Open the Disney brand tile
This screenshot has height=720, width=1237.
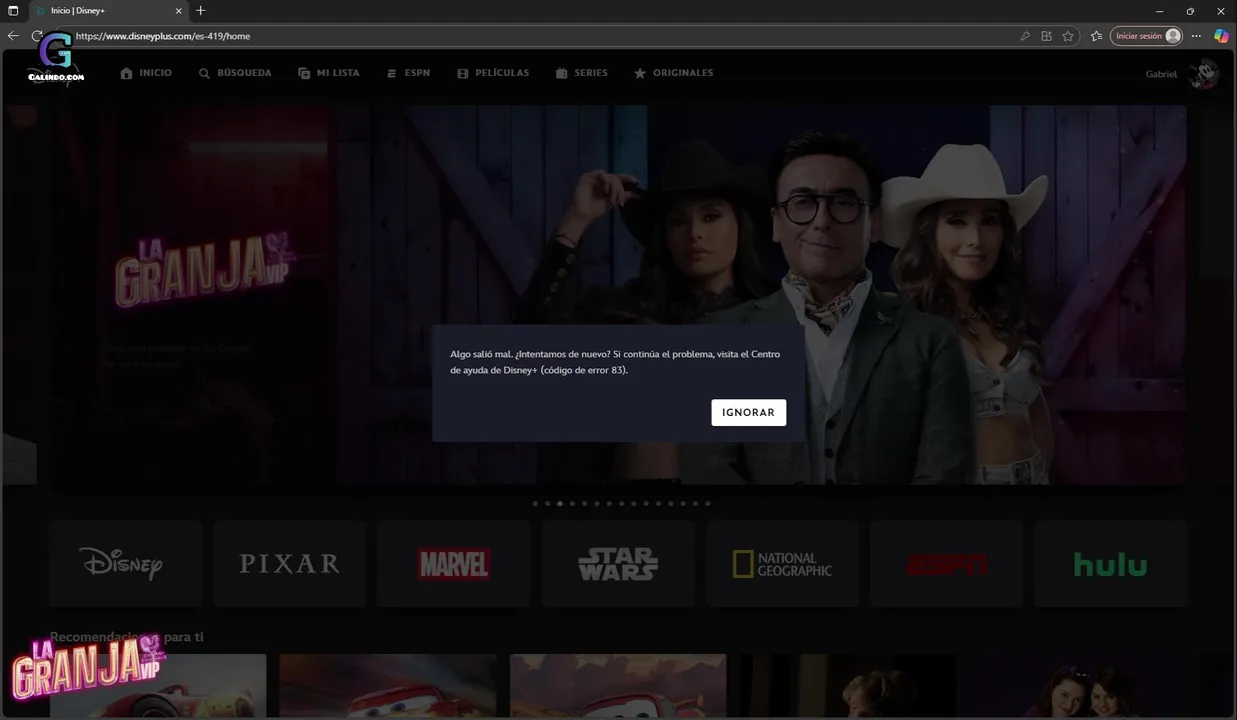(x=126, y=564)
